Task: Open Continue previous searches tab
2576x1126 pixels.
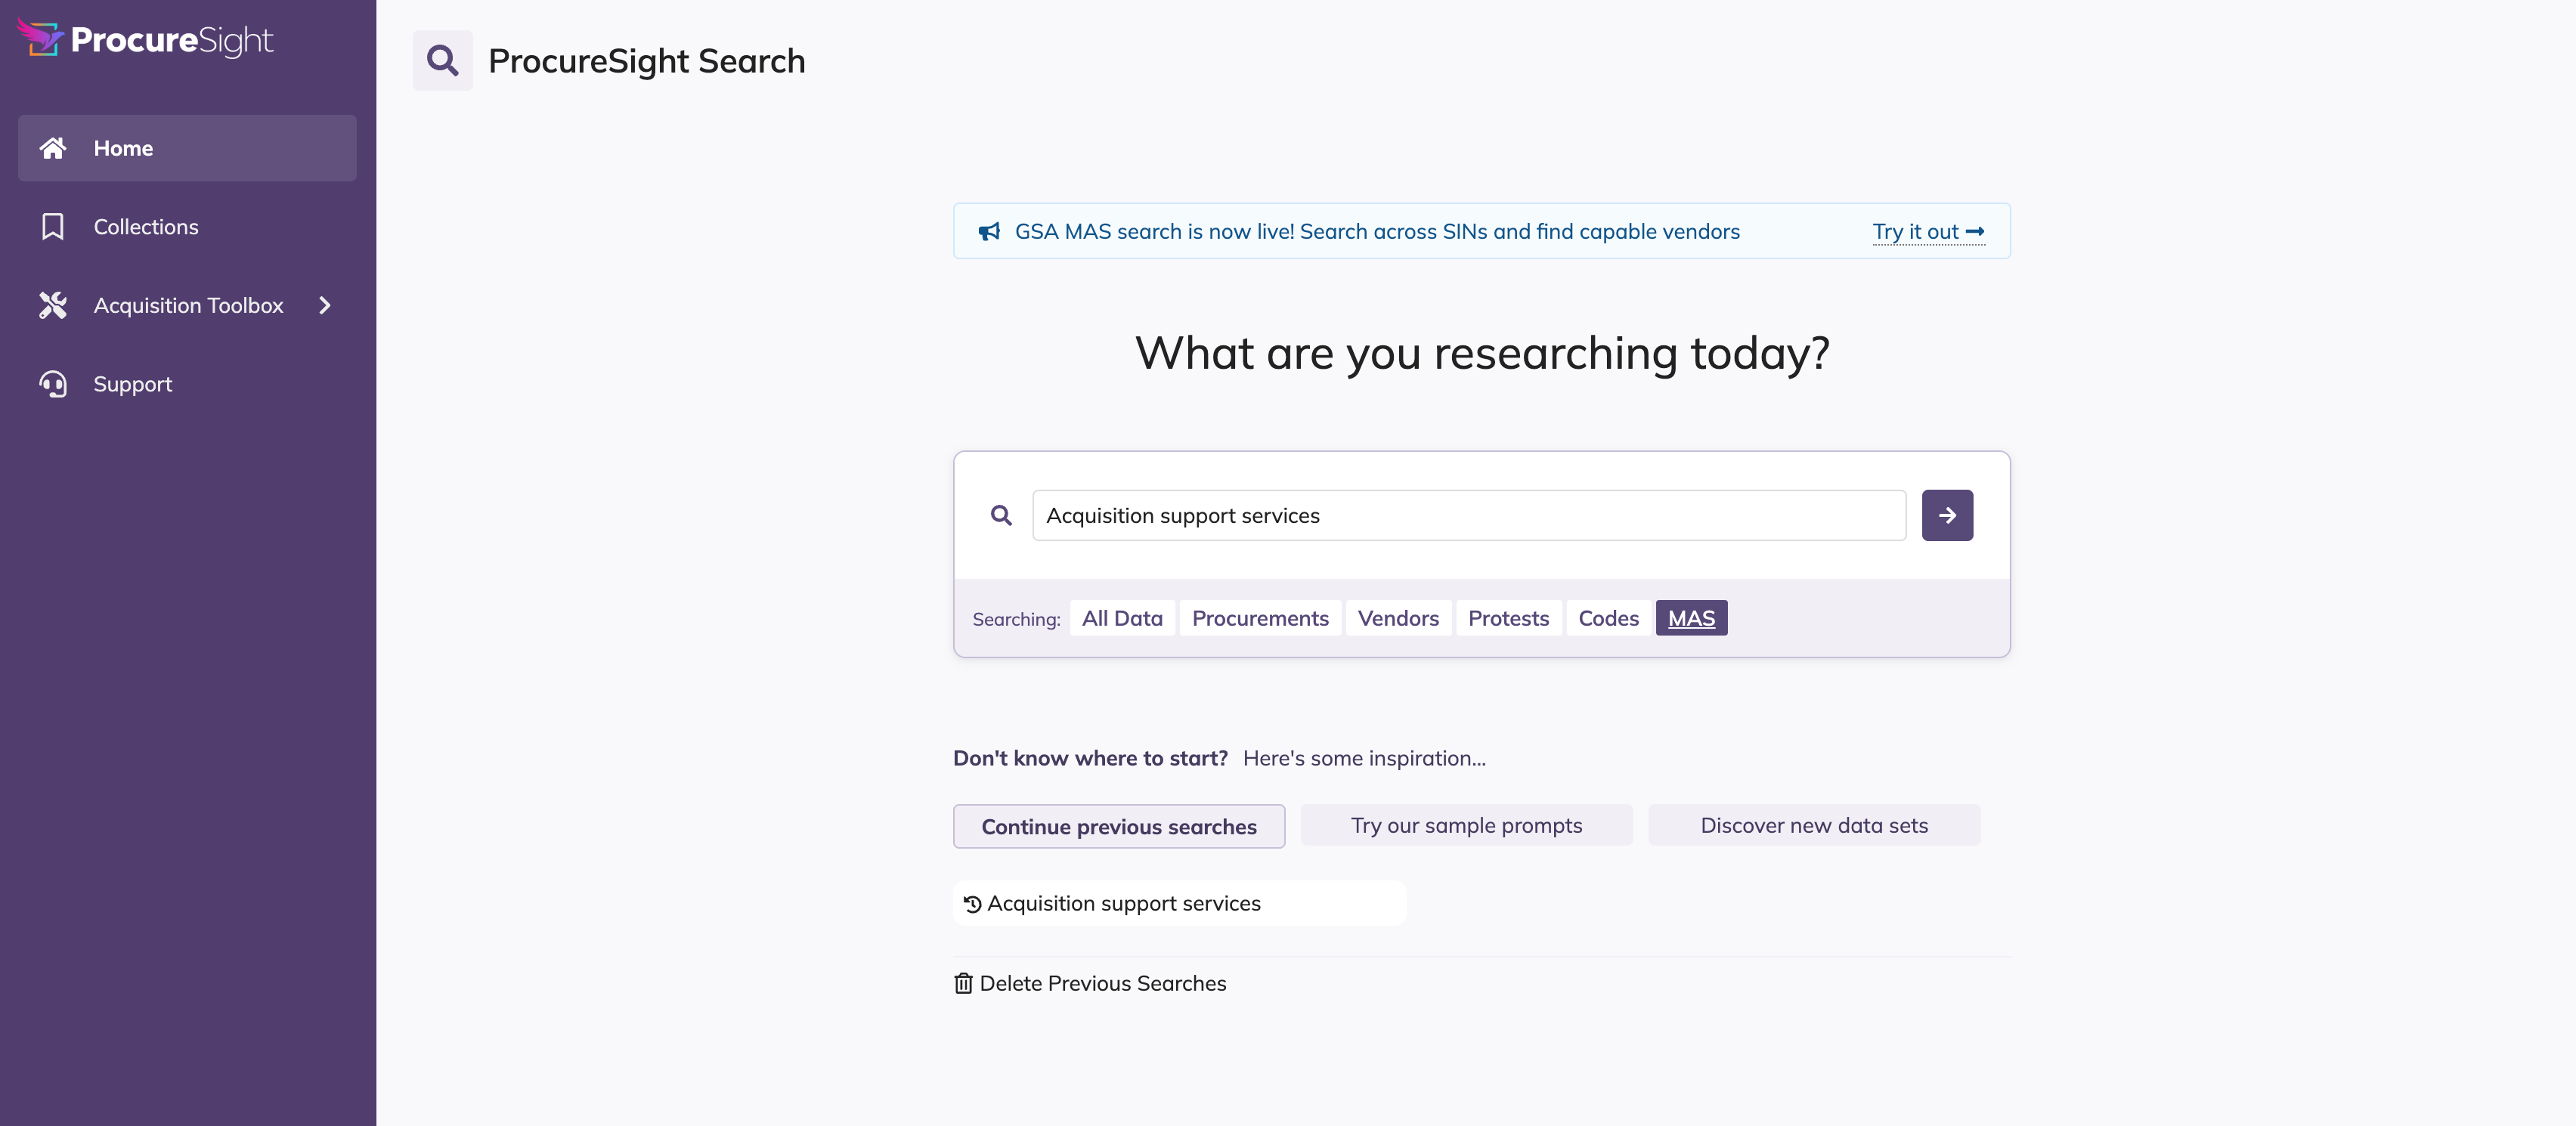Action: (1119, 826)
